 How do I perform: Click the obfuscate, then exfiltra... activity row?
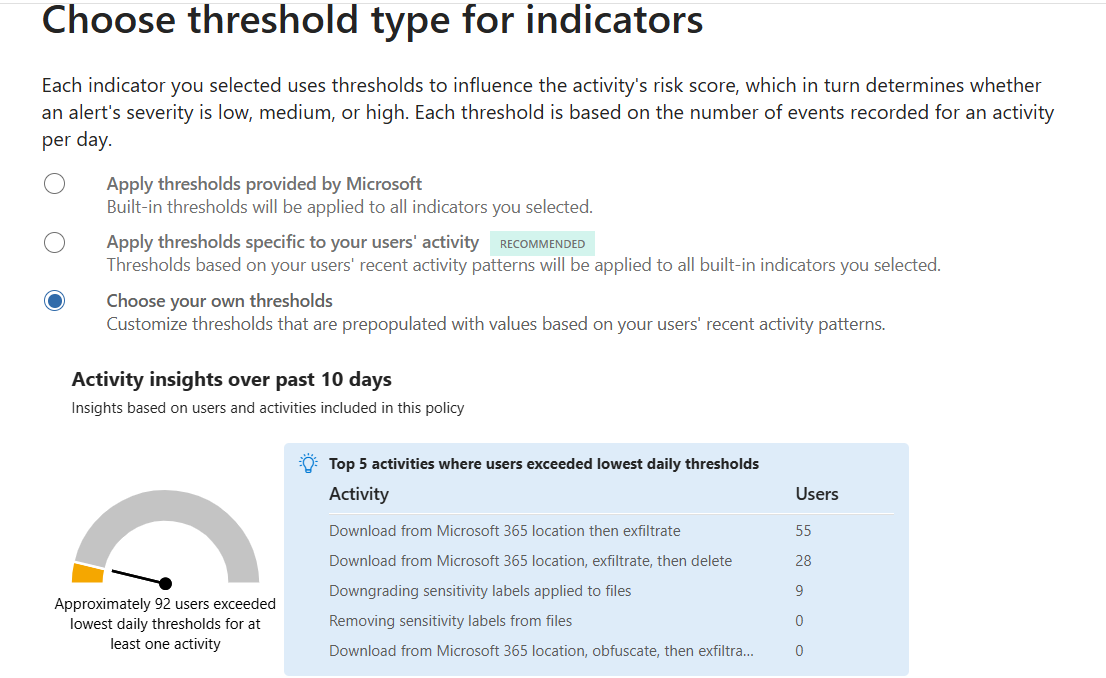coord(611,650)
